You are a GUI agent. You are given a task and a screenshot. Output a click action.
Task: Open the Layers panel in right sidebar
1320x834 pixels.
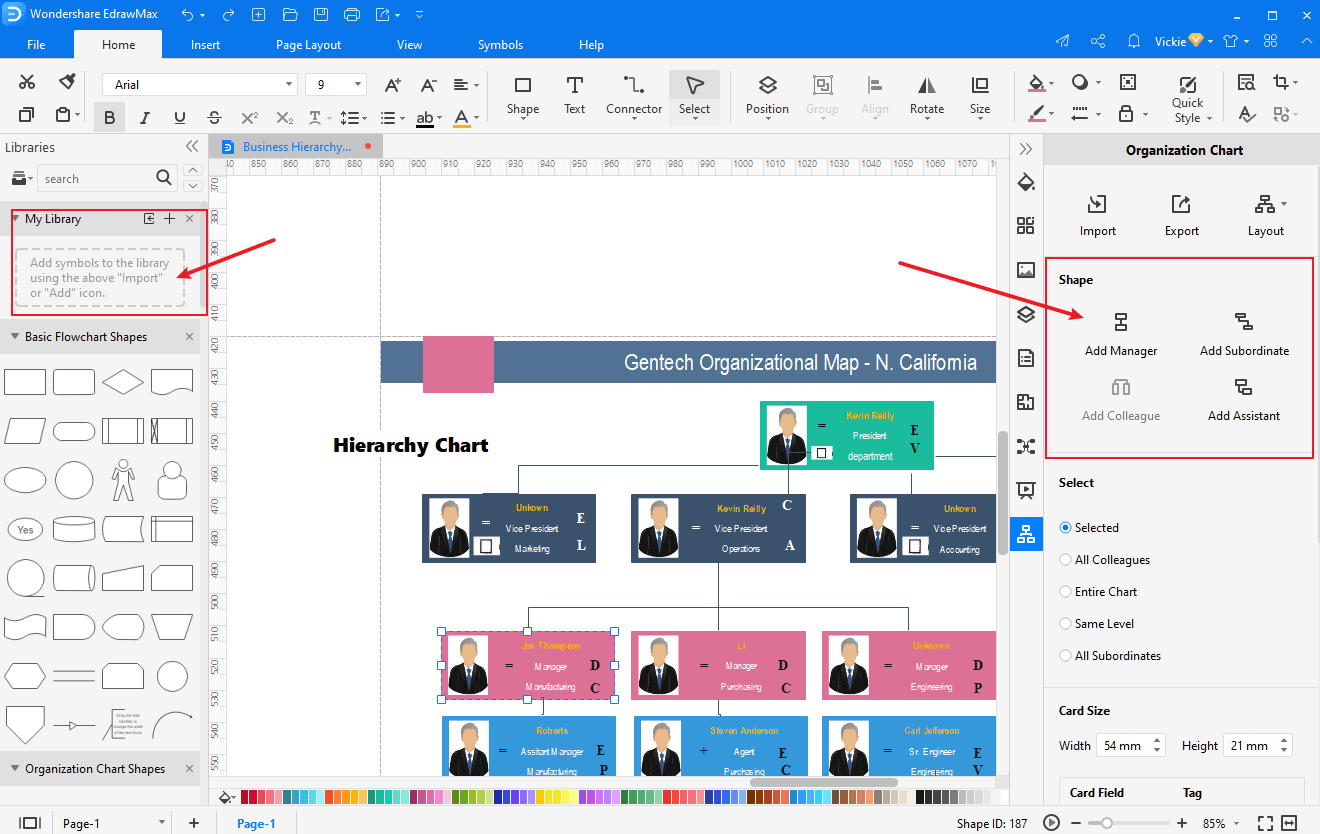point(1026,314)
